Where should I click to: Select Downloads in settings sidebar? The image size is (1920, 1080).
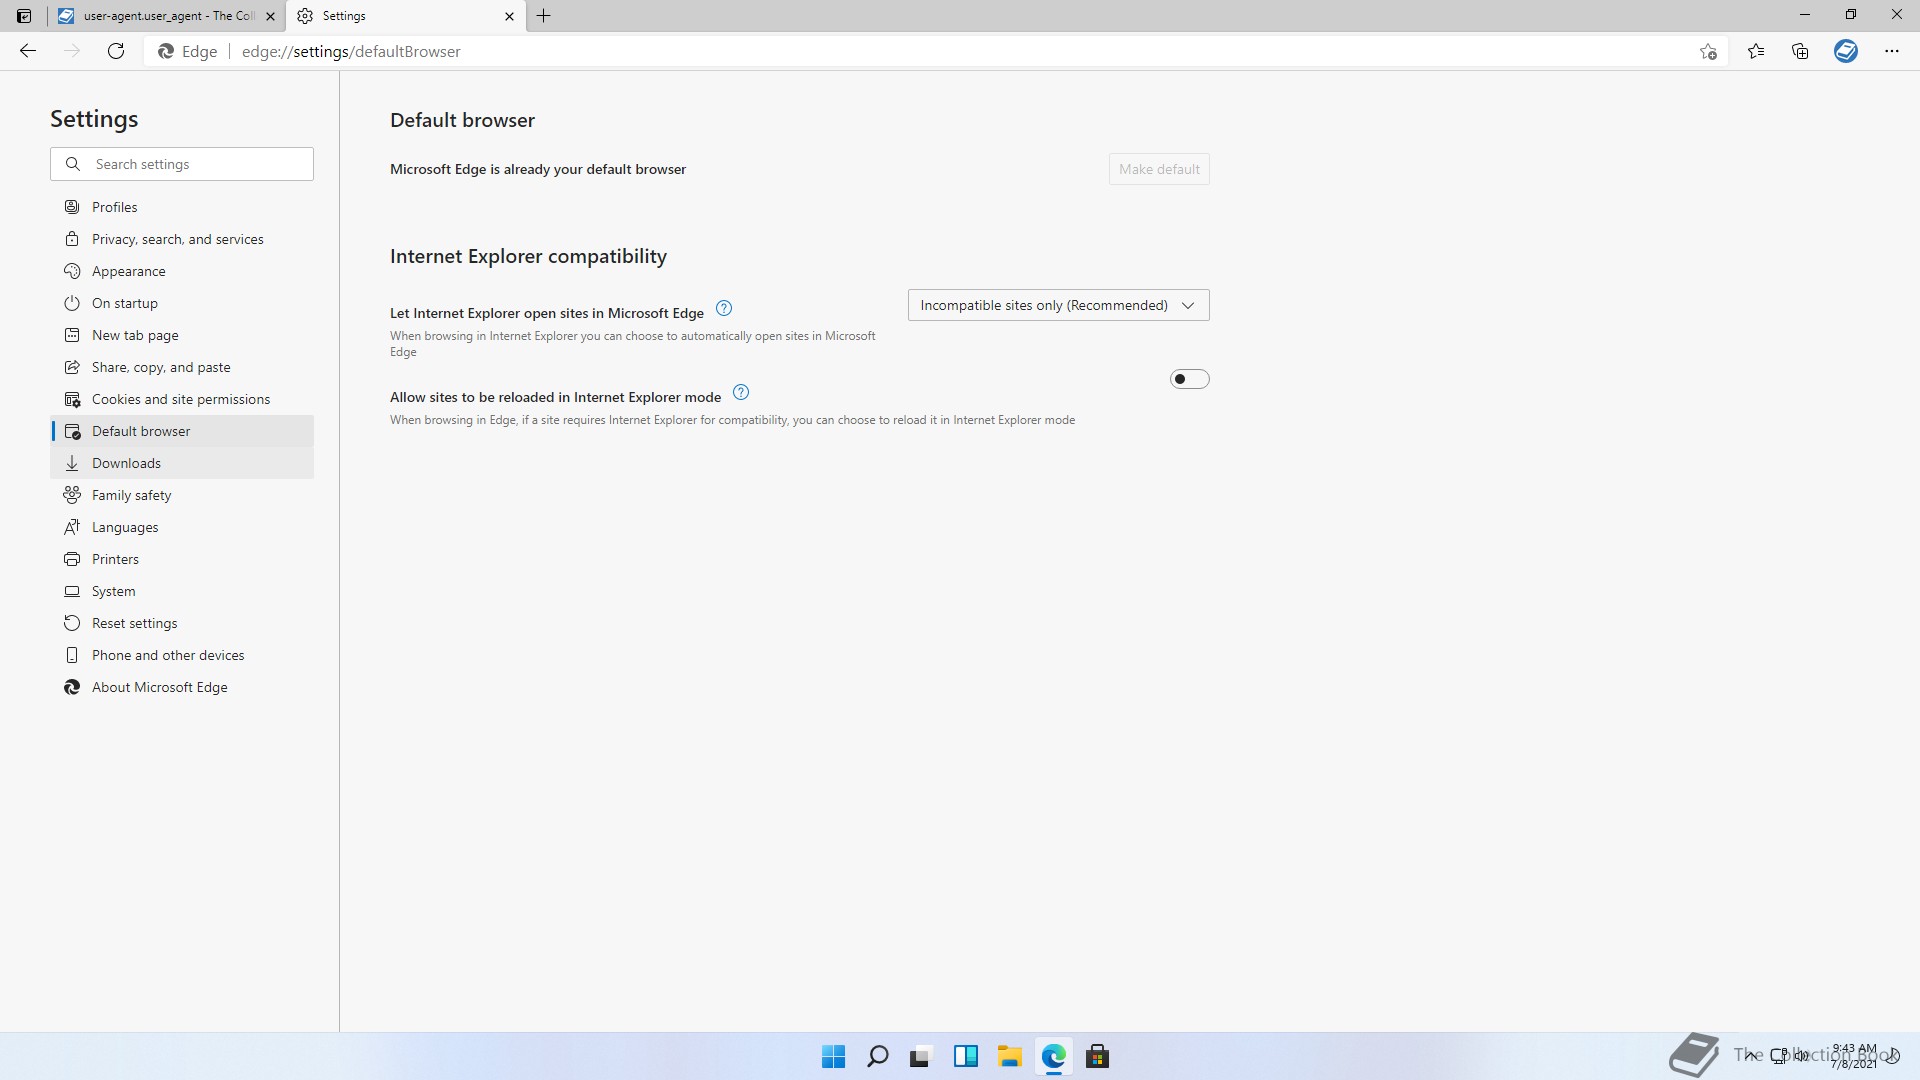tap(126, 463)
